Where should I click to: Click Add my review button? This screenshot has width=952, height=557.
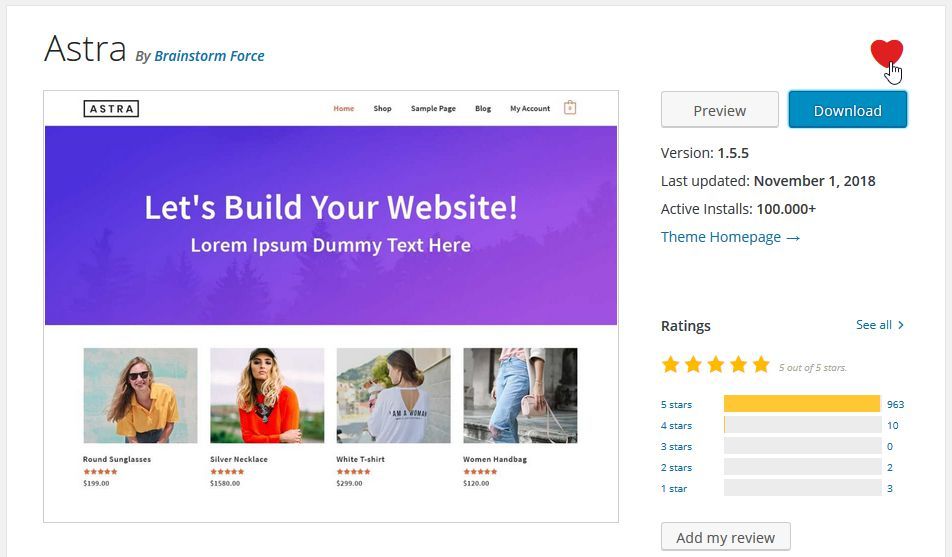pyautogui.click(x=725, y=537)
